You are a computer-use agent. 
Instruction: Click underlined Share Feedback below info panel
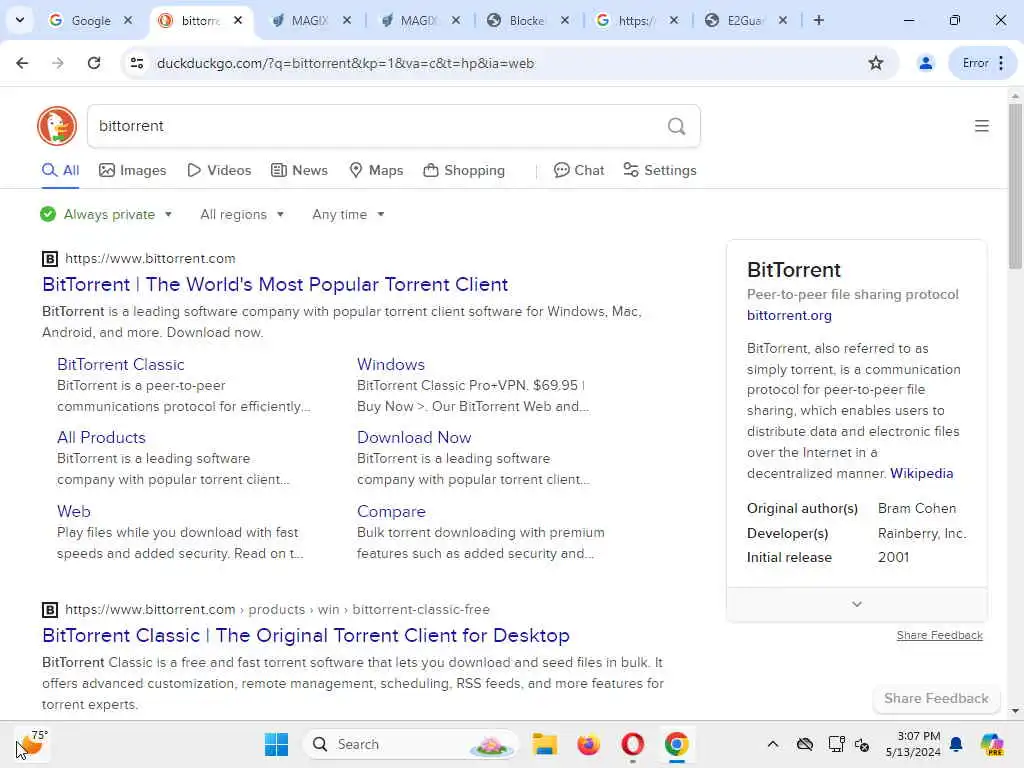(939, 635)
